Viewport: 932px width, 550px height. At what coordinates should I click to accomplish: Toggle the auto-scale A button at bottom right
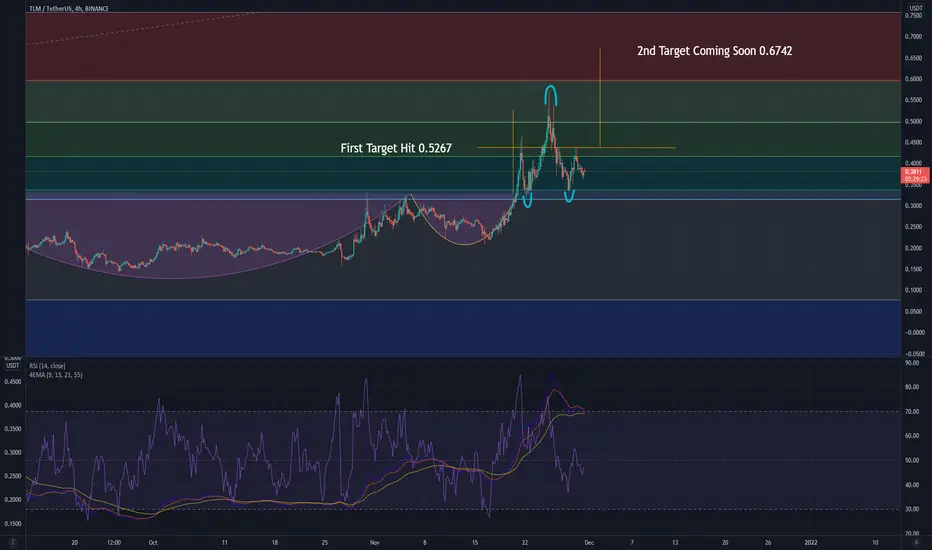916,542
